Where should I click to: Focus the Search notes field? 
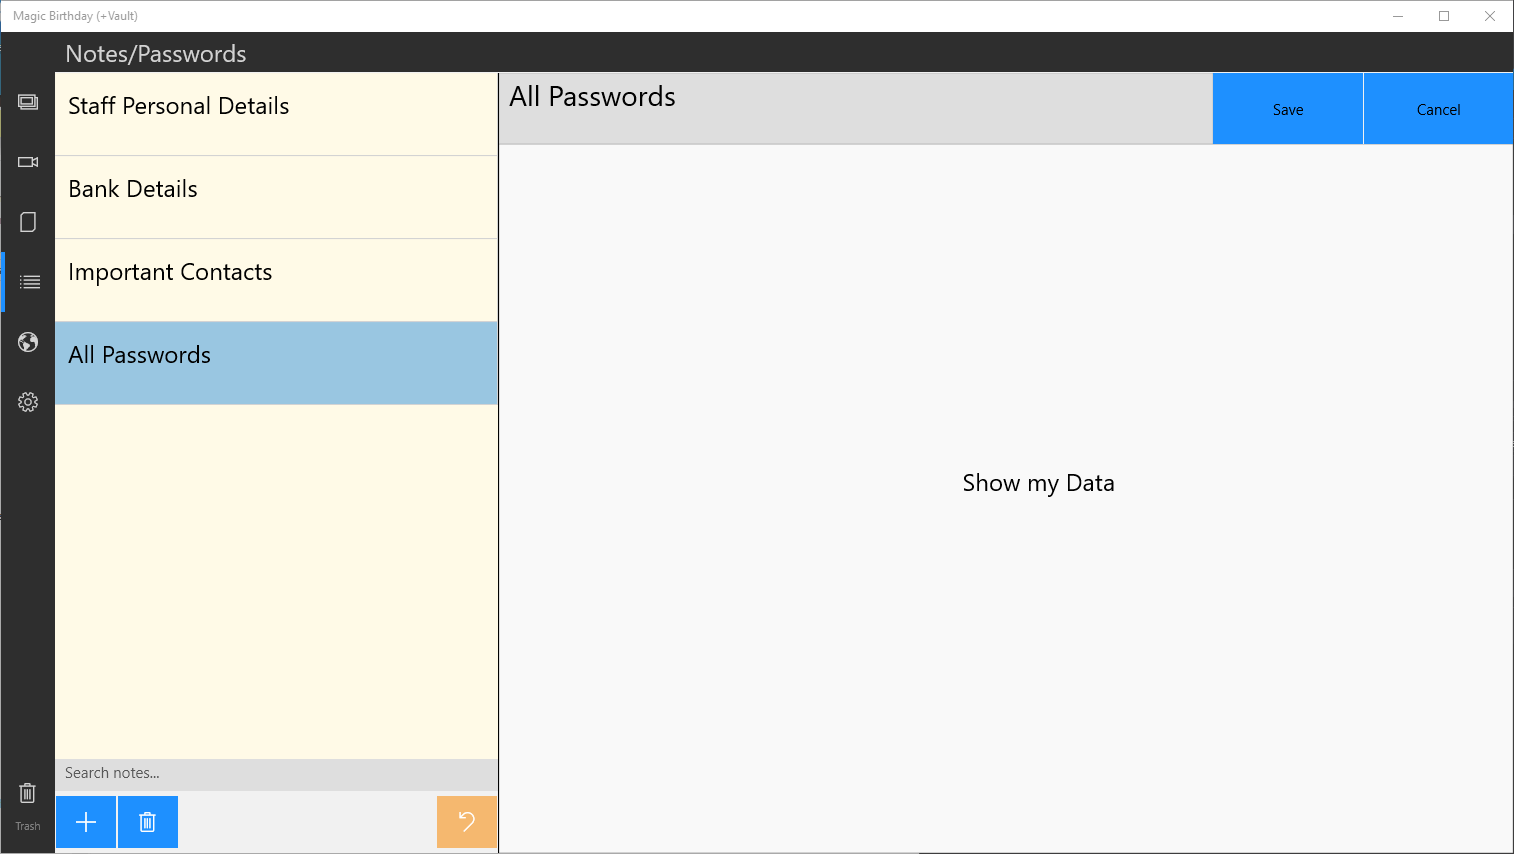[x=276, y=774]
